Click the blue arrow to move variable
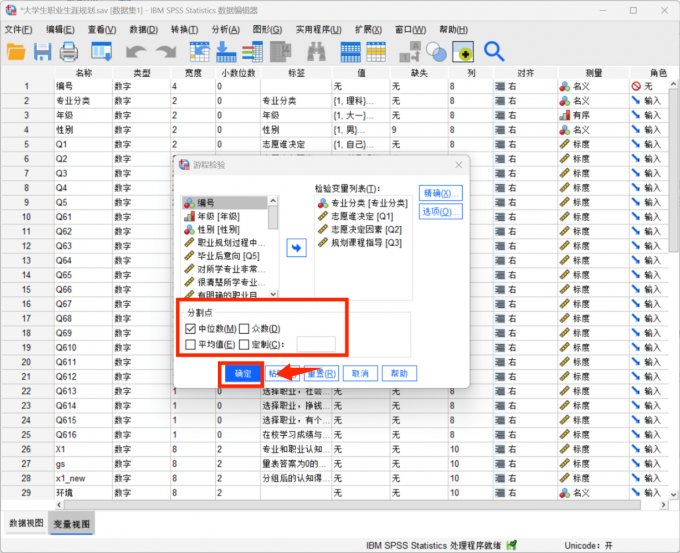Screen dimensions: 680x553 tap(297, 248)
